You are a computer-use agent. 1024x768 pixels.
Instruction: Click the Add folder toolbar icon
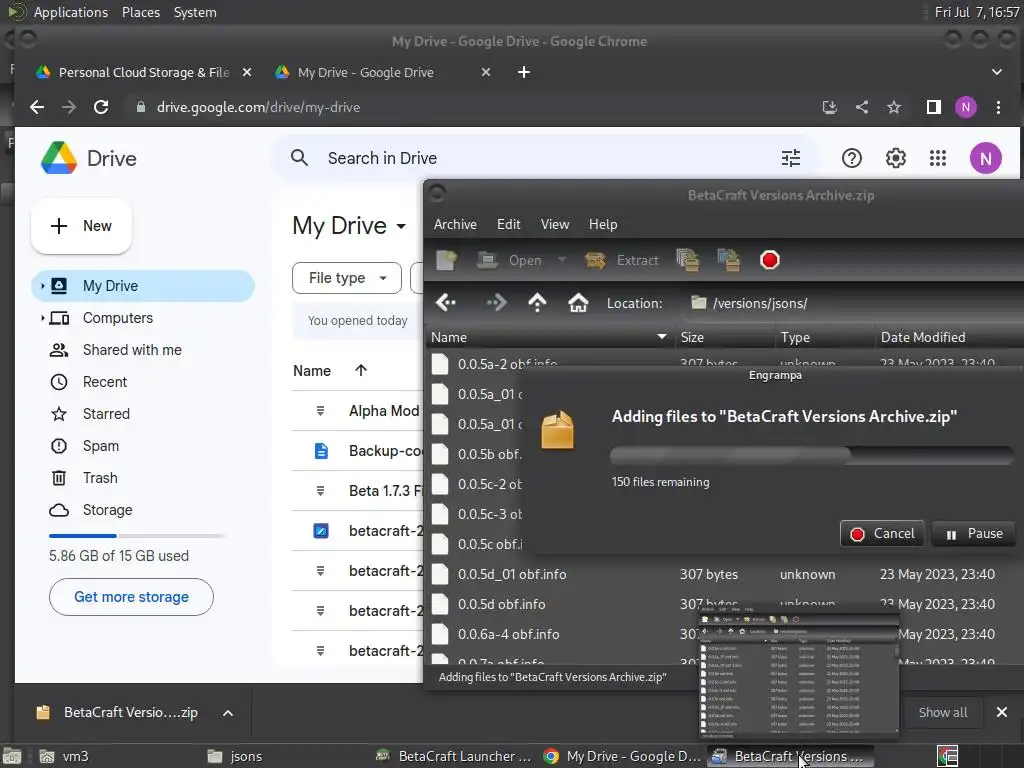click(x=729, y=260)
